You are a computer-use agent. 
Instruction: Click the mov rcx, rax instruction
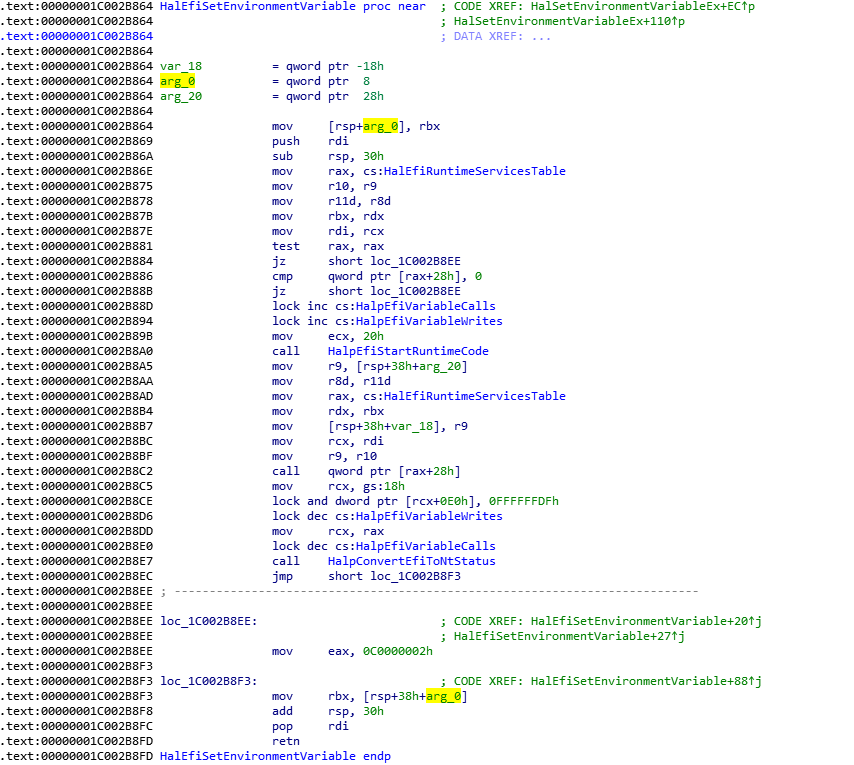click(x=328, y=531)
